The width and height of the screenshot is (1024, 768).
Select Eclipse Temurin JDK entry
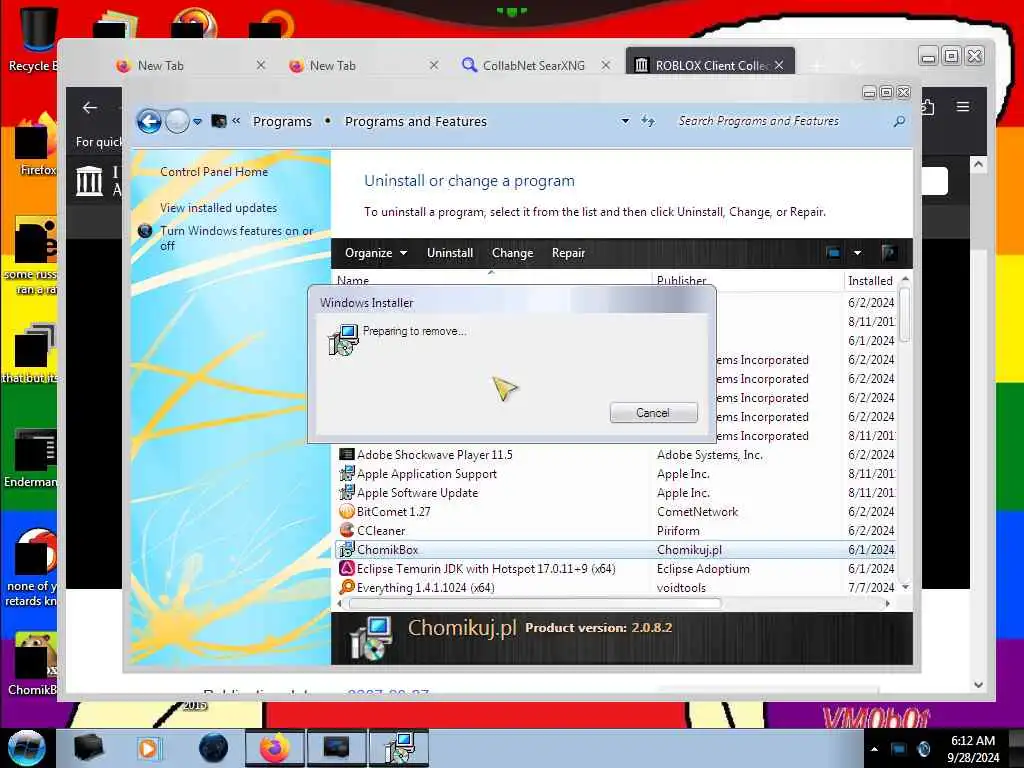pyautogui.click(x=615, y=568)
